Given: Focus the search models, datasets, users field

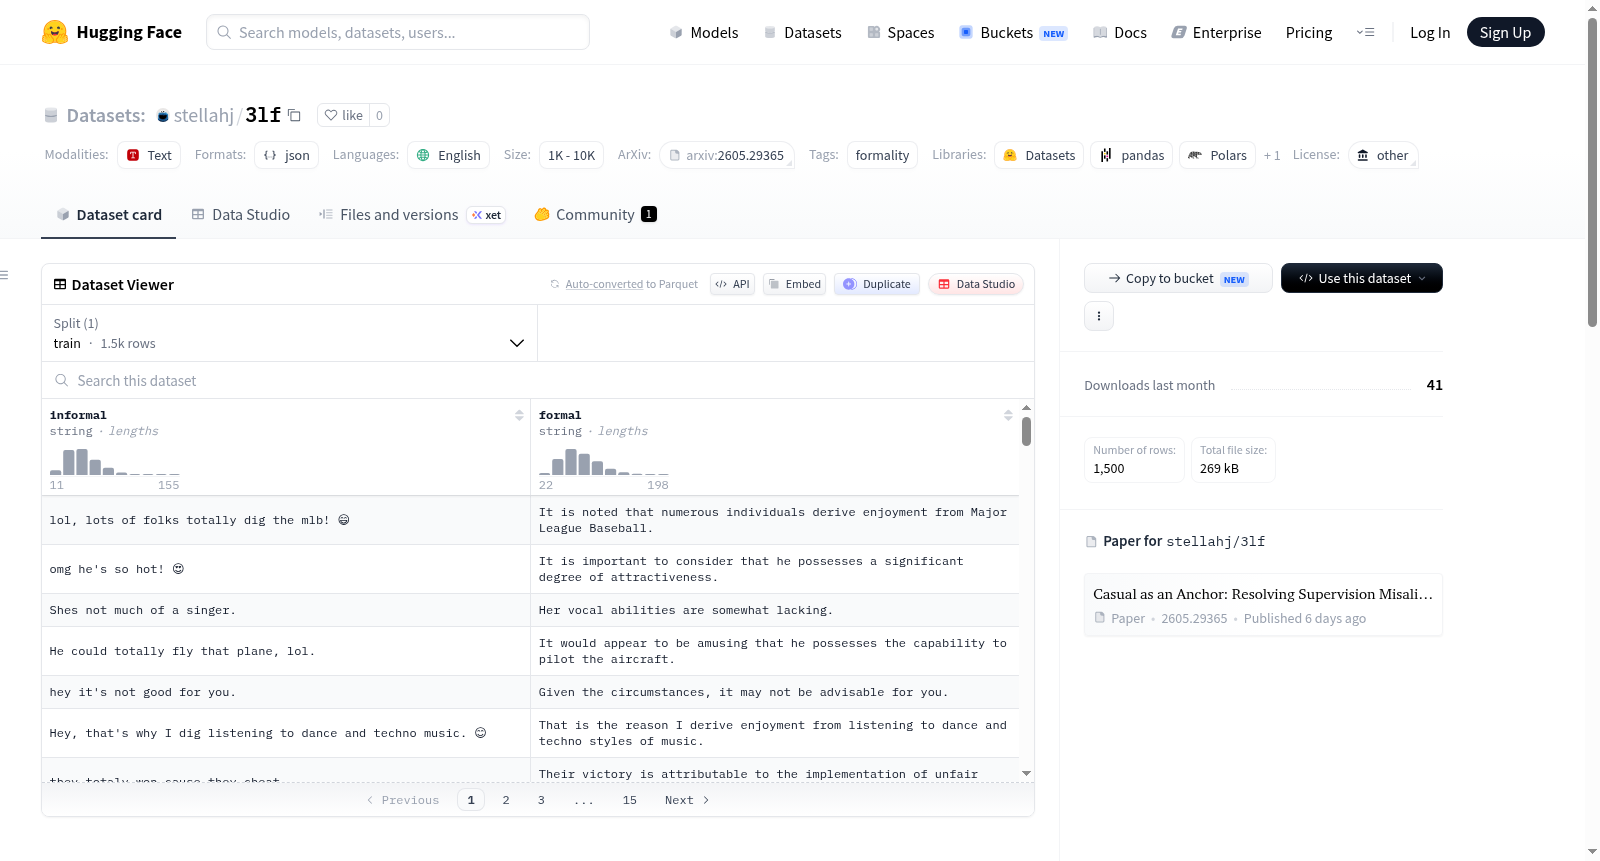Looking at the screenshot, I should [398, 32].
